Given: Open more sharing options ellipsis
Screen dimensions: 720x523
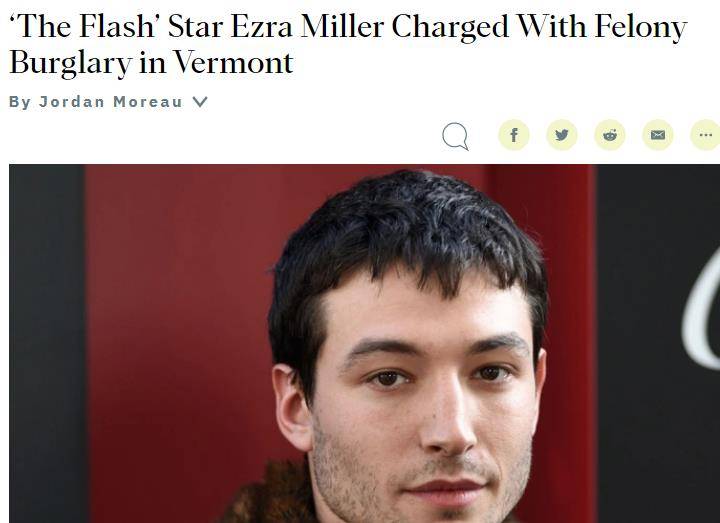Looking at the screenshot, I should click(x=705, y=135).
